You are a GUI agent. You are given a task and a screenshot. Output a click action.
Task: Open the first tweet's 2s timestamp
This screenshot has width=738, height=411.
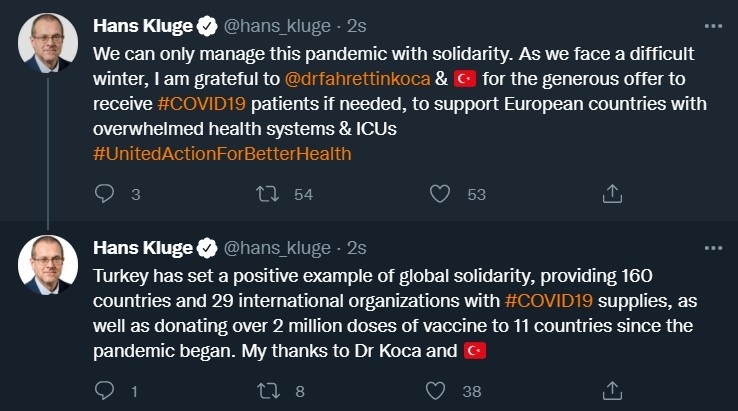(x=357, y=26)
